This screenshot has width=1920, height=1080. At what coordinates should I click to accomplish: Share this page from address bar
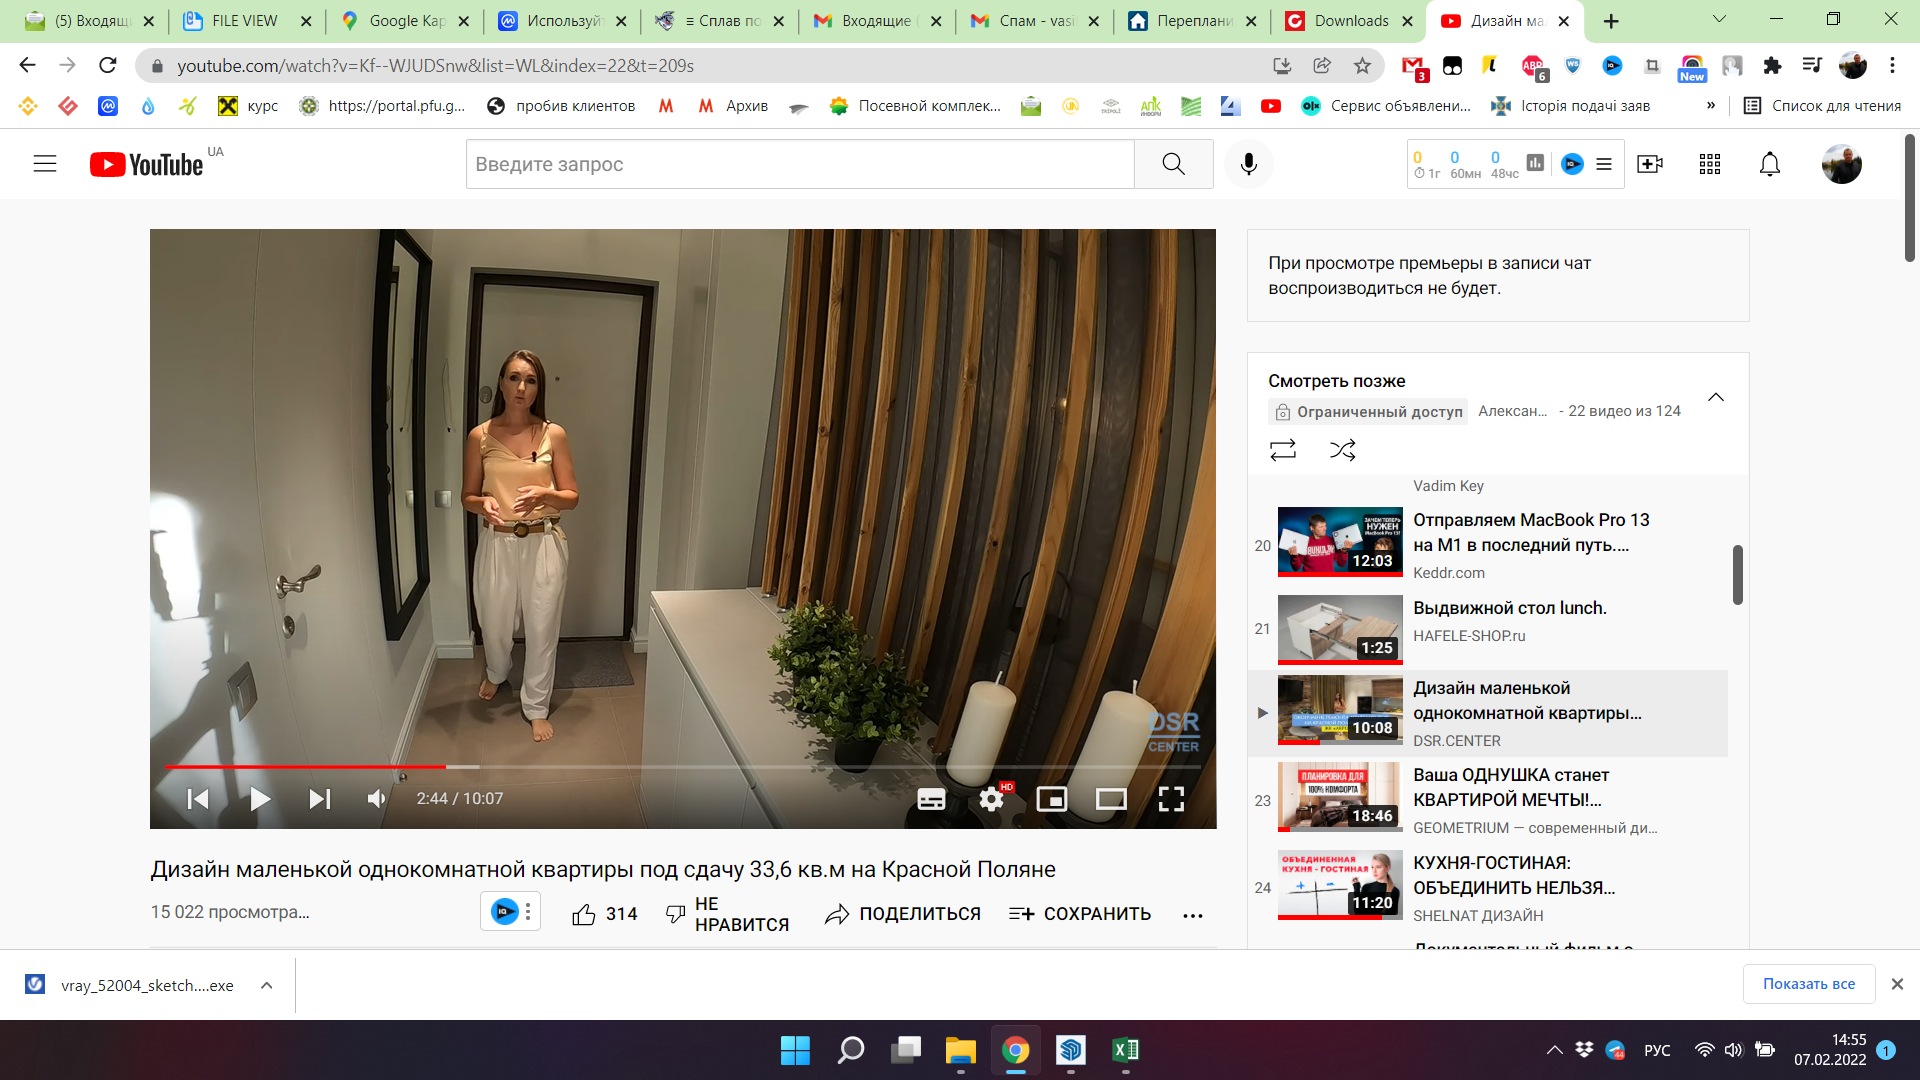(x=1322, y=66)
